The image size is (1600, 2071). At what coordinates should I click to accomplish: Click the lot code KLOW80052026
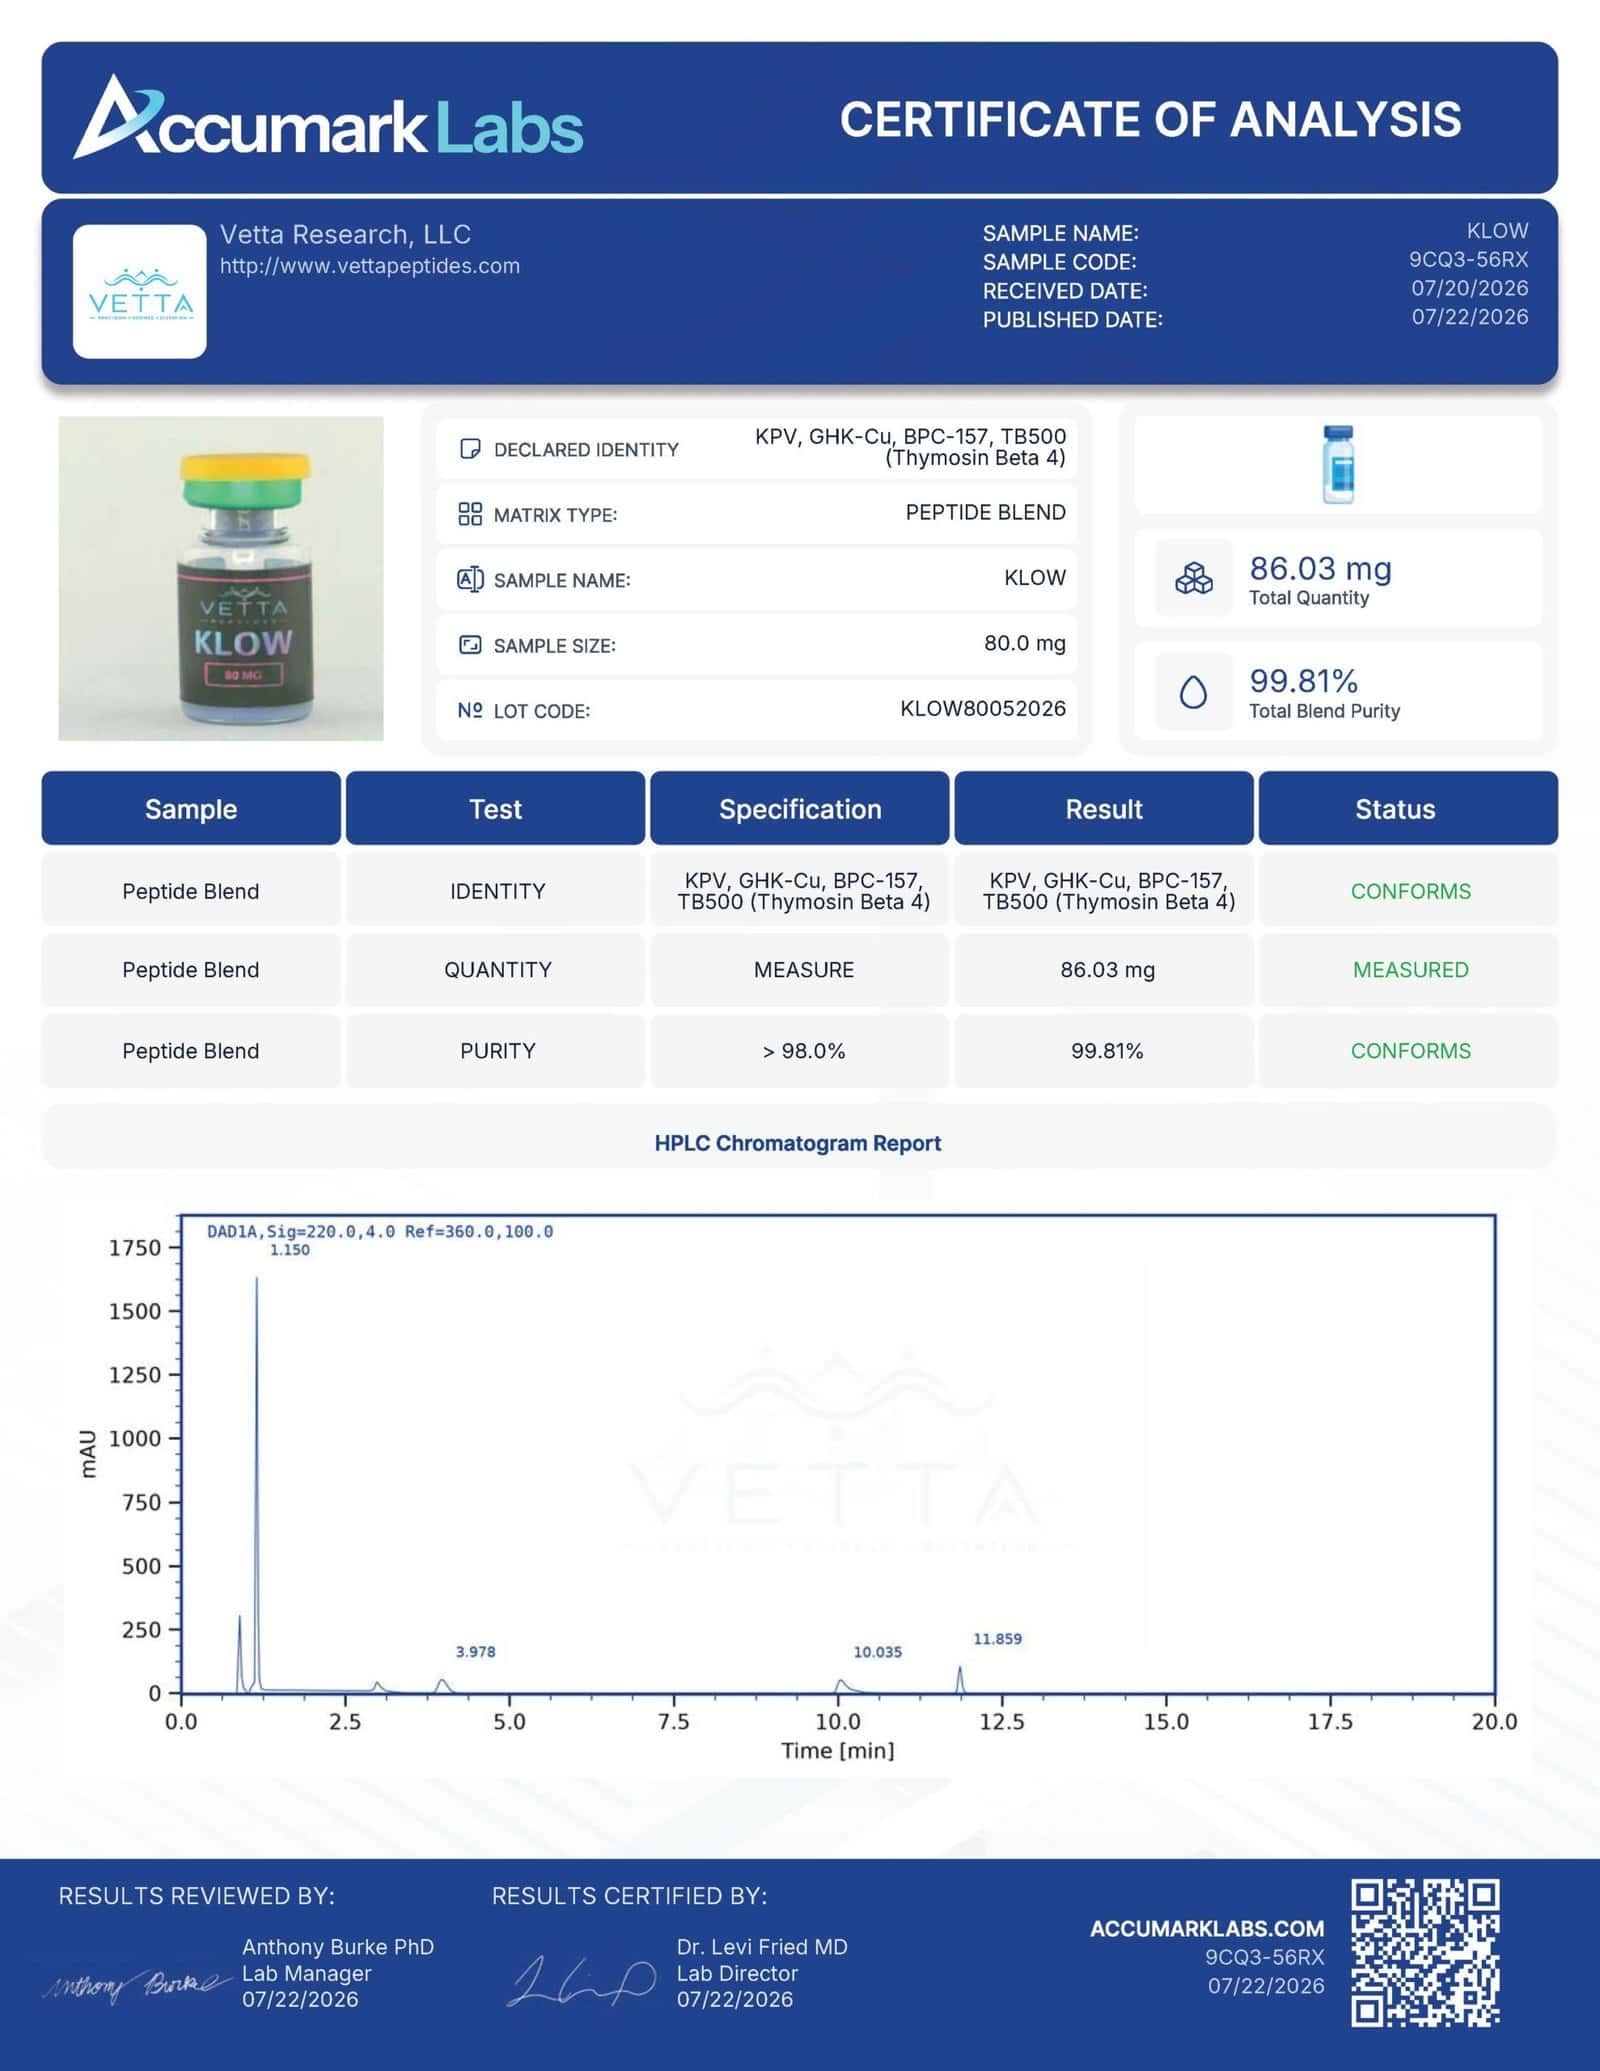[983, 708]
